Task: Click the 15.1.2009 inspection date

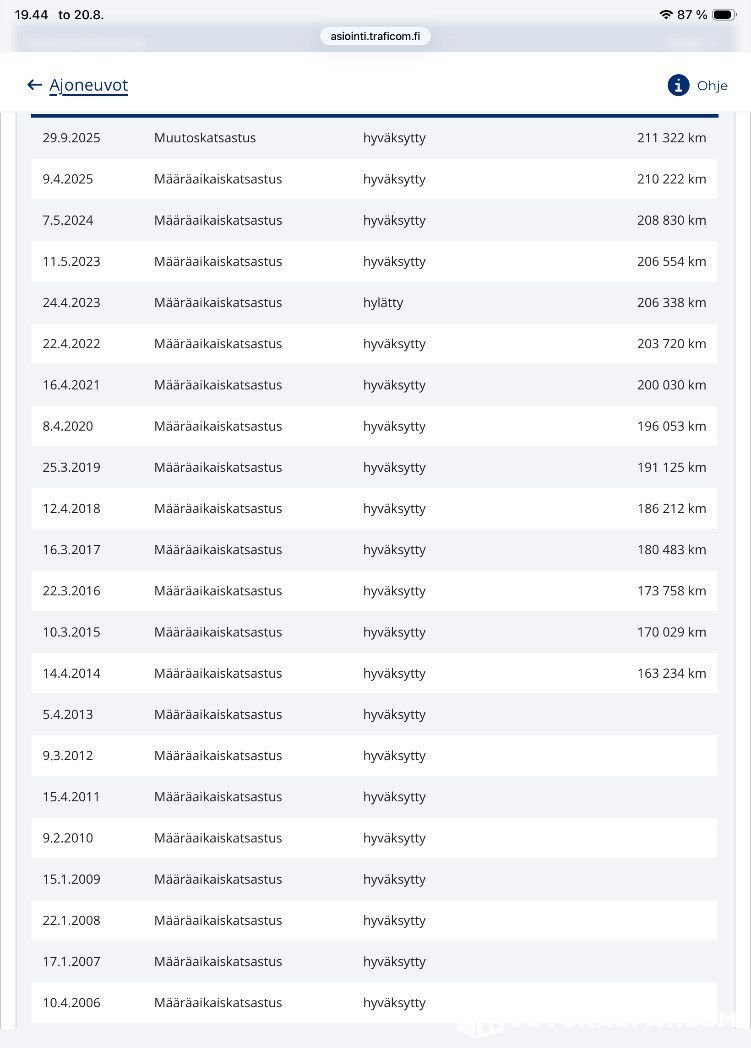Action: (x=71, y=879)
